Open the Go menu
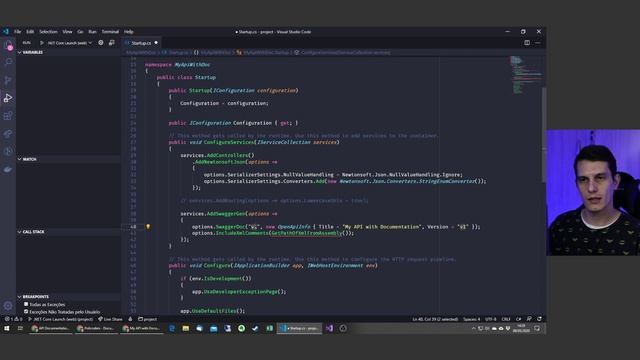This screenshot has width=640, height=360. tap(80, 31)
